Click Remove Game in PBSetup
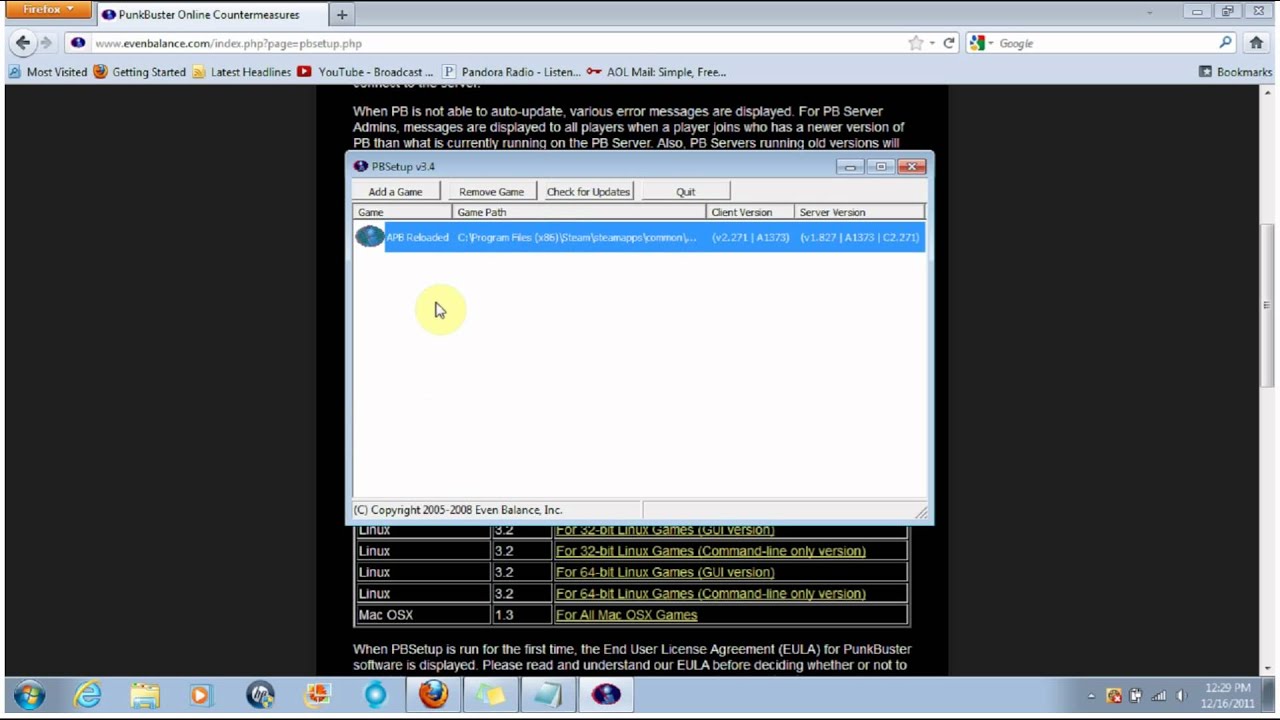Screen dimensions: 1280x720 [491, 191]
